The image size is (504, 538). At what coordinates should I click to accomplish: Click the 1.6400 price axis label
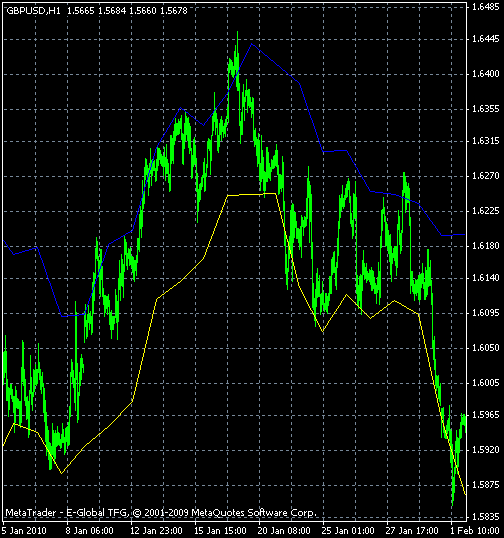click(x=485, y=74)
